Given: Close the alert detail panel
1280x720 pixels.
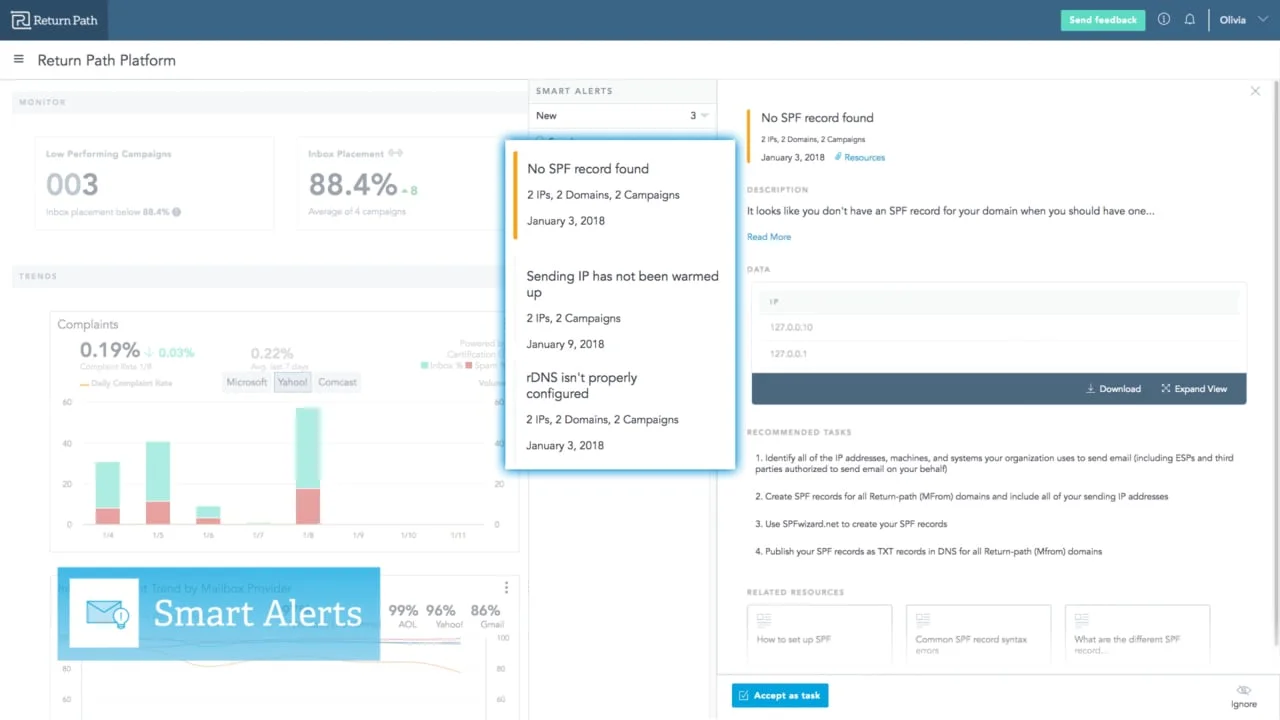Looking at the screenshot, I should coord(1255,91).
